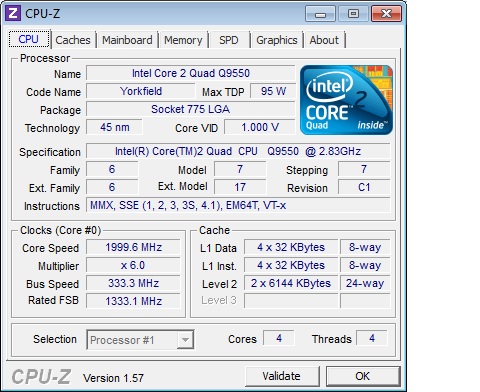Click the L1 Inst. 8-way value

coord(365,265)
